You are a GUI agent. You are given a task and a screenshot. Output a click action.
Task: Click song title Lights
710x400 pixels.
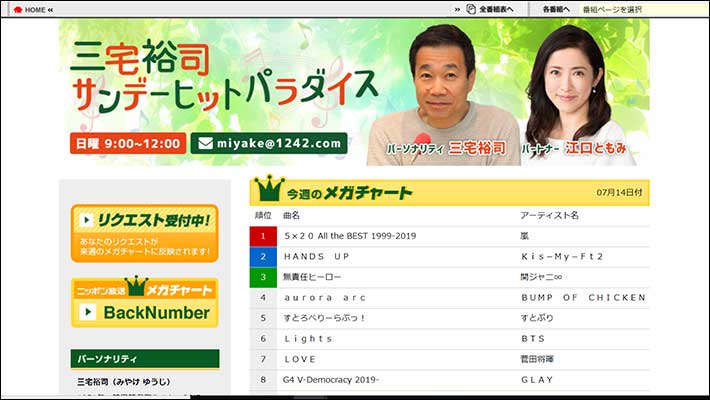[308, 339]
